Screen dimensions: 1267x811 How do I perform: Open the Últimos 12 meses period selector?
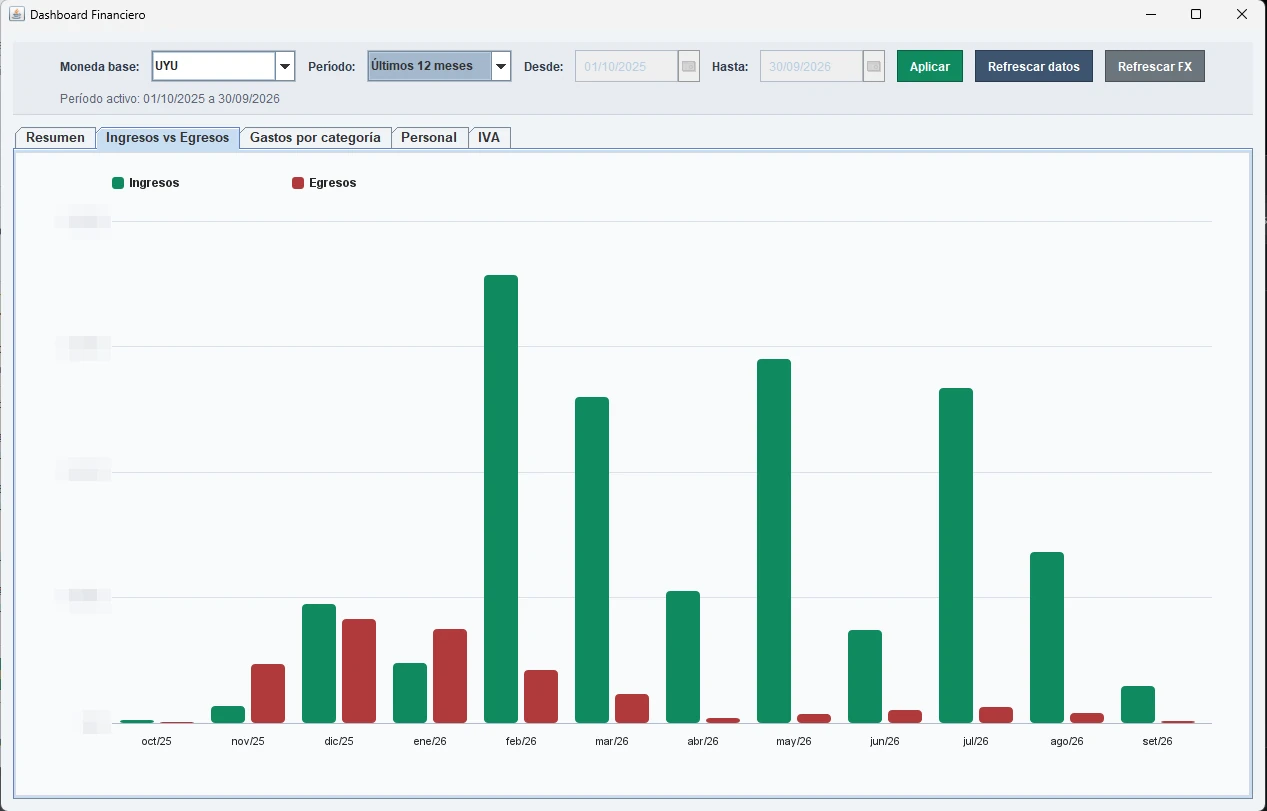click(x=439, y=66)
